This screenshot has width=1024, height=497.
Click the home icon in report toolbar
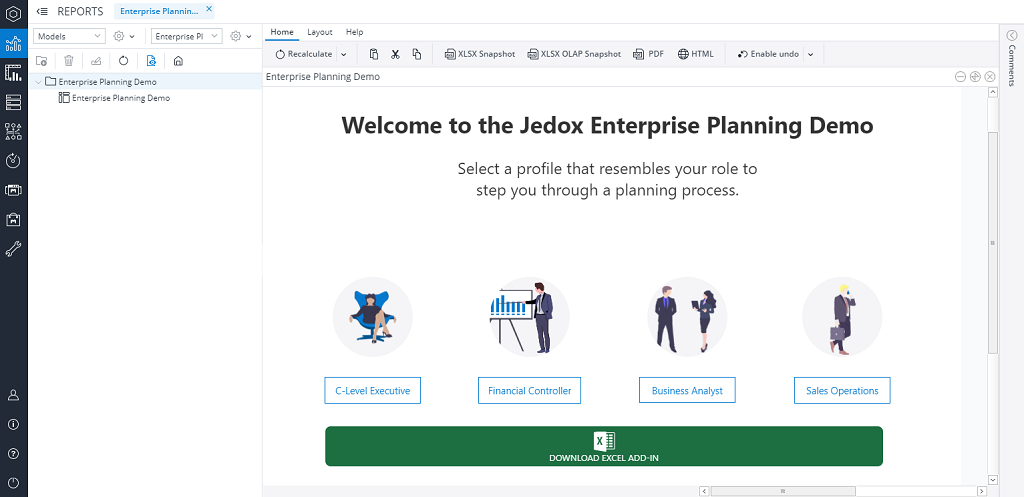point(178,60)
